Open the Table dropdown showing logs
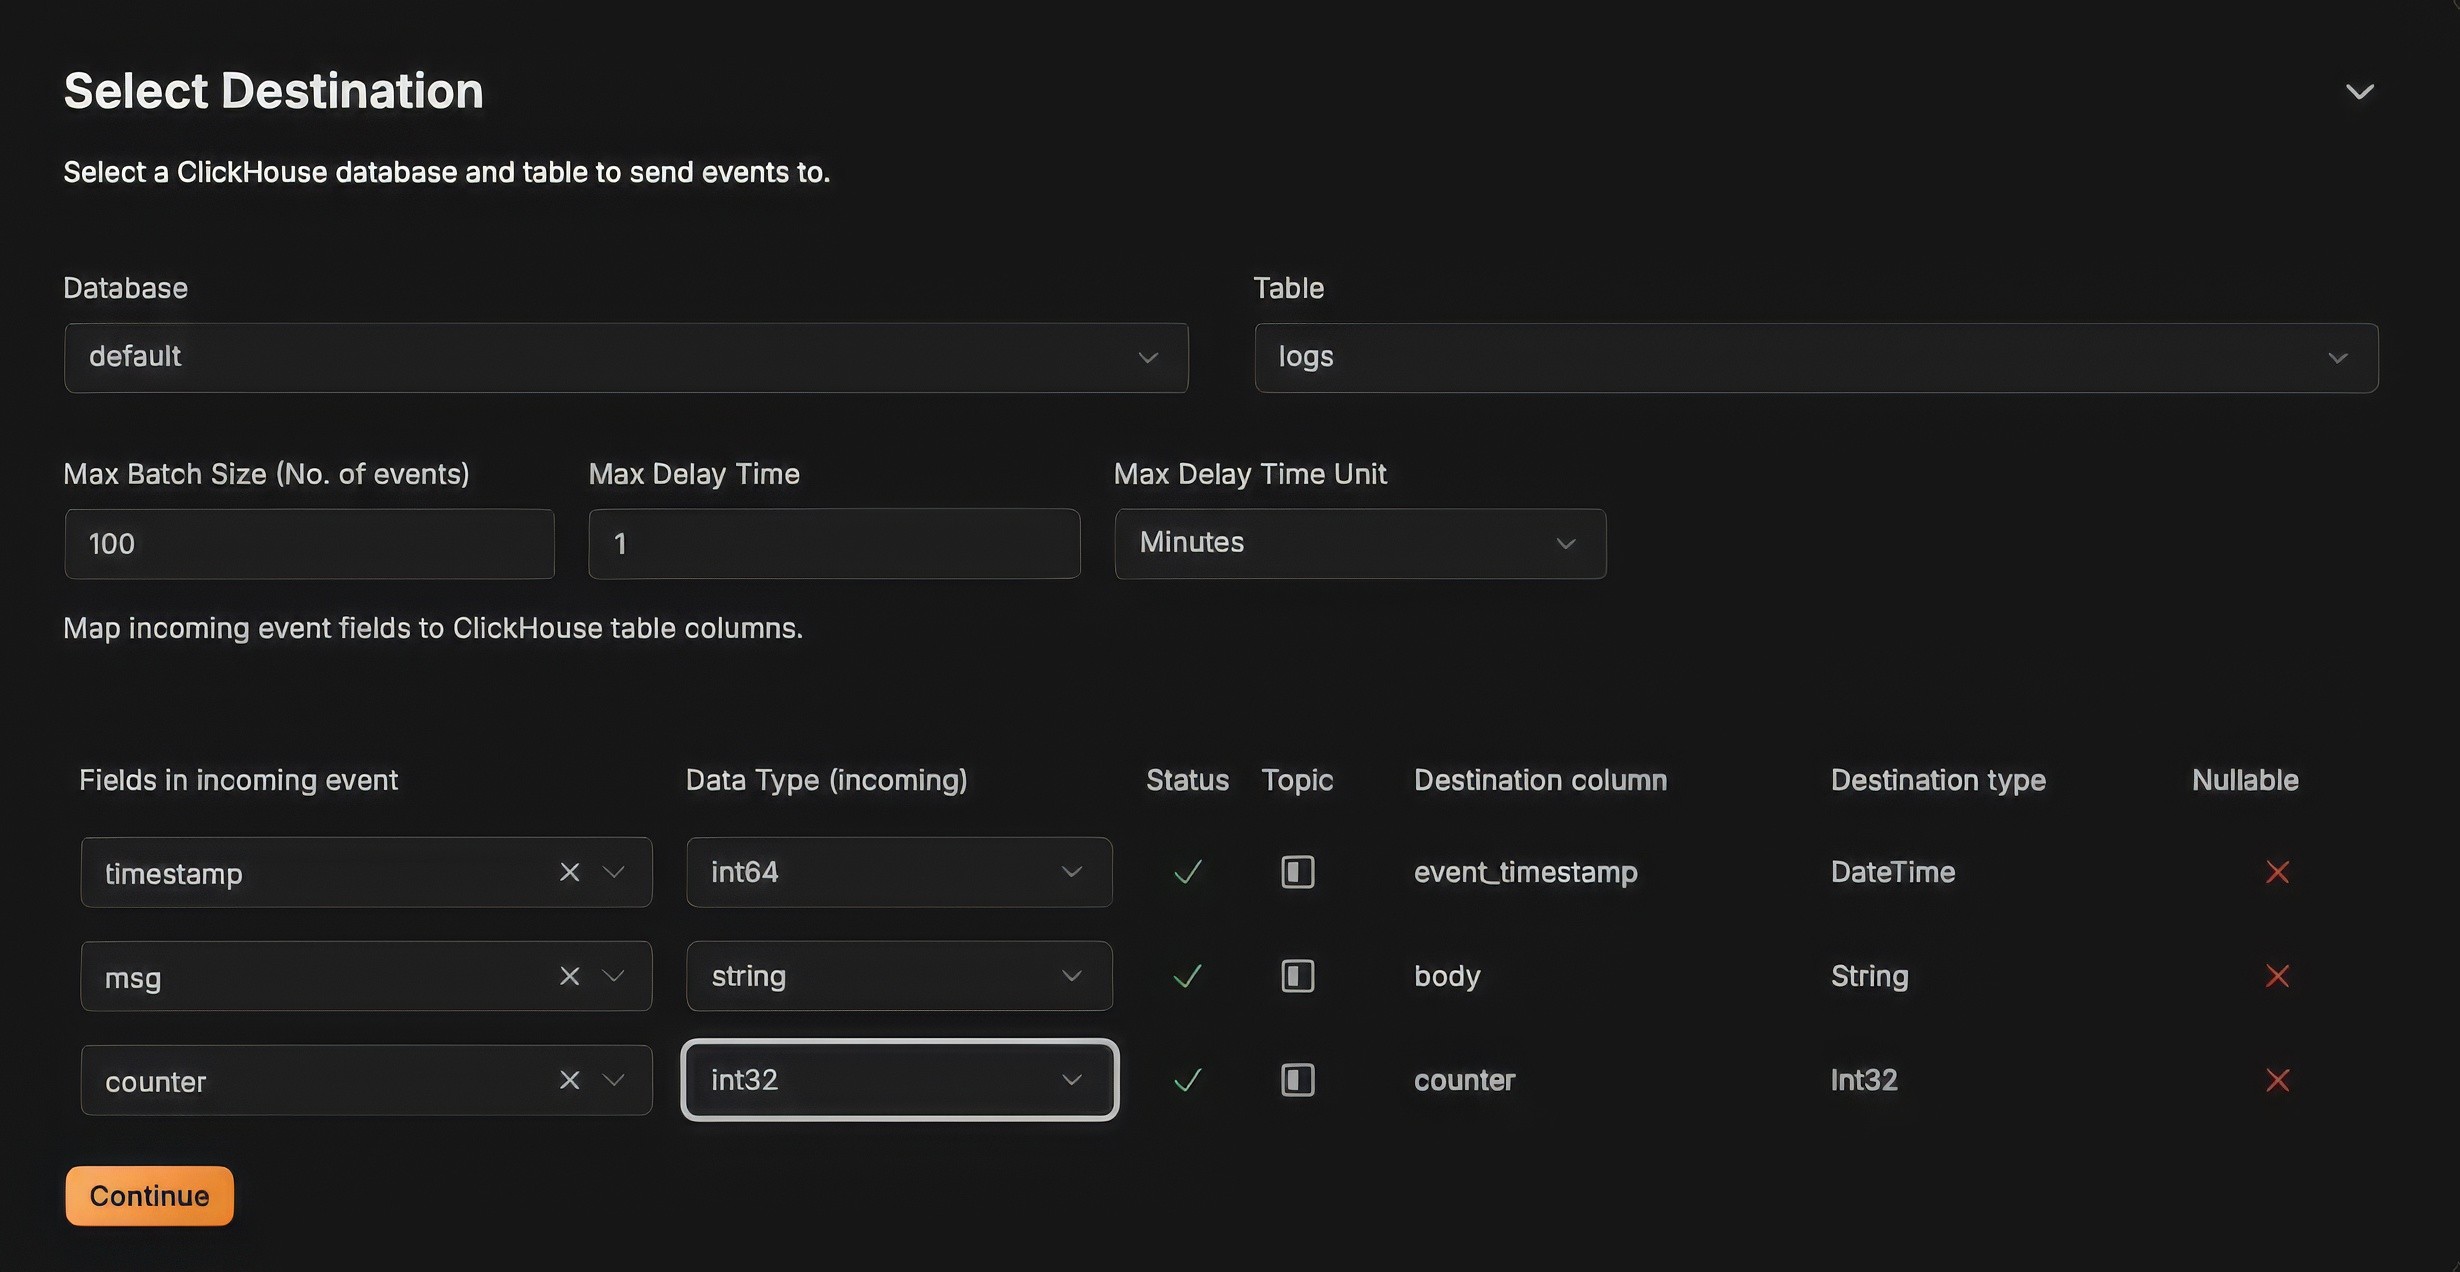This screenshot has height=1272, width=2460. (1816, 357)
